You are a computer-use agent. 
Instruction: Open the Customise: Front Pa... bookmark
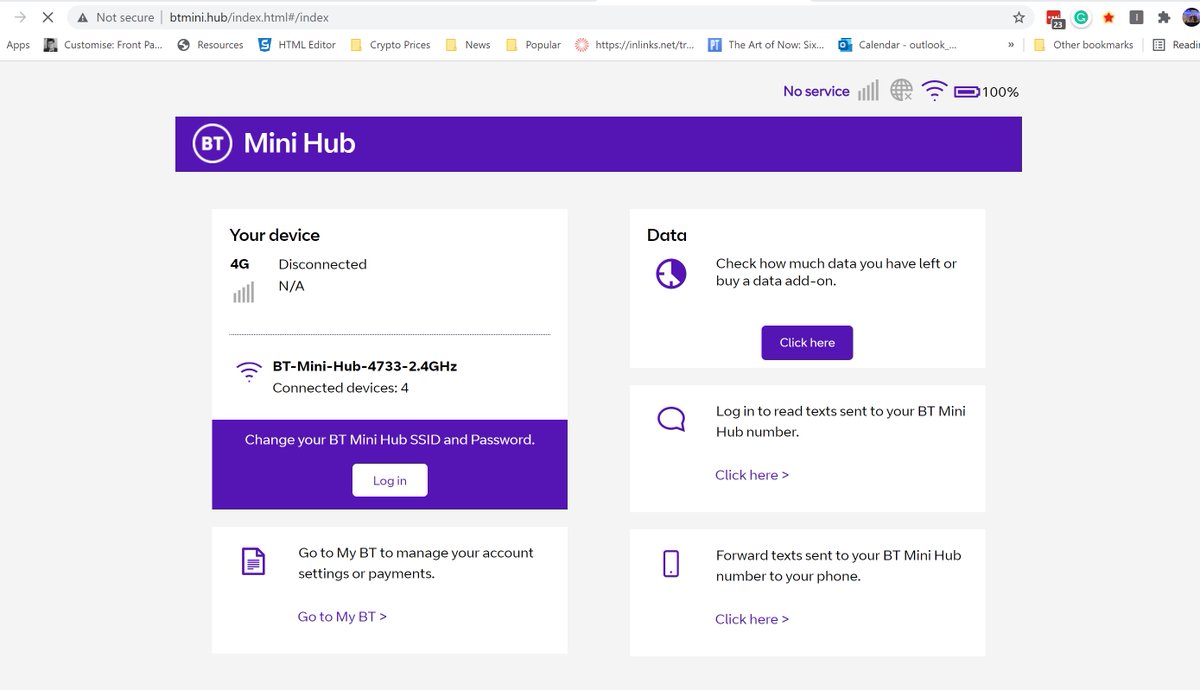click(103, 45)
